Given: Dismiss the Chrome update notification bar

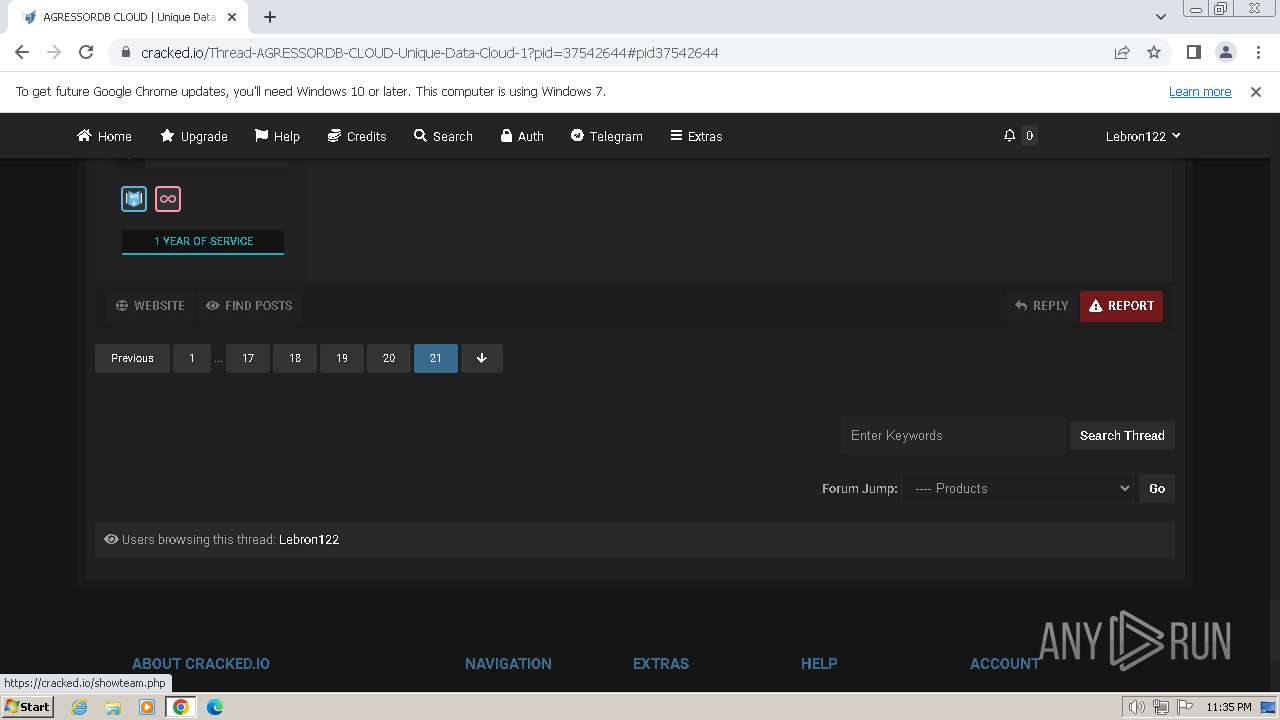Looking at the screenshot, I should (1256, 91).
